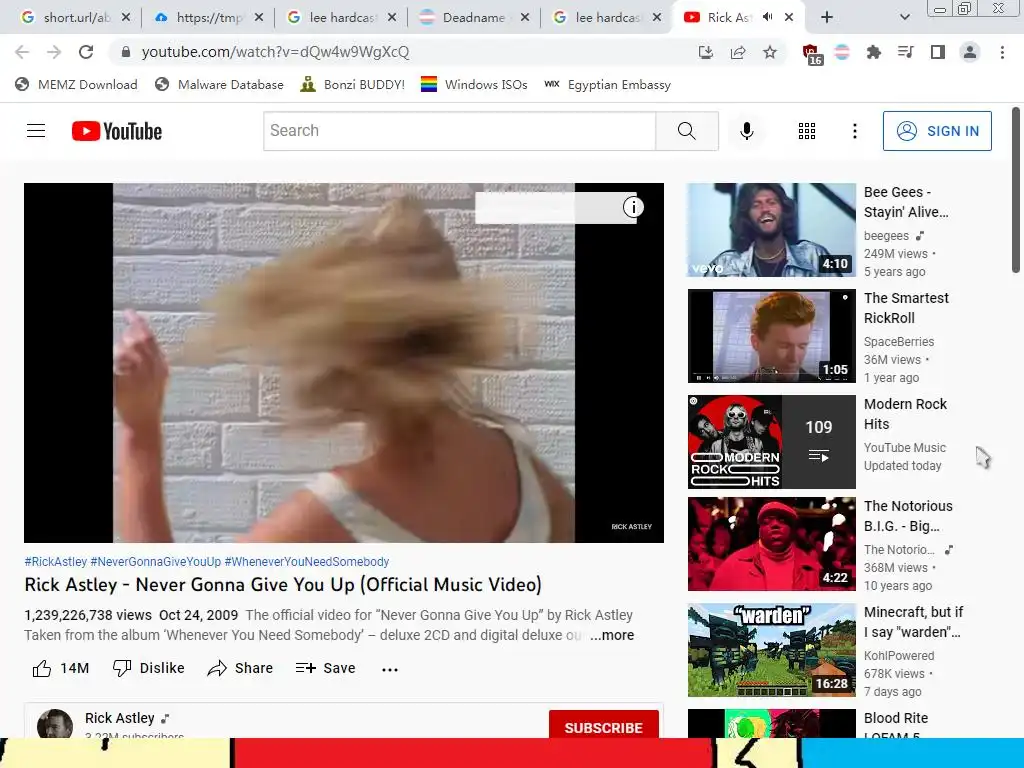Click the KohlPowered channel name
Image resolution: width=1024 pixels, height=768 pixels.
point(899,656)
